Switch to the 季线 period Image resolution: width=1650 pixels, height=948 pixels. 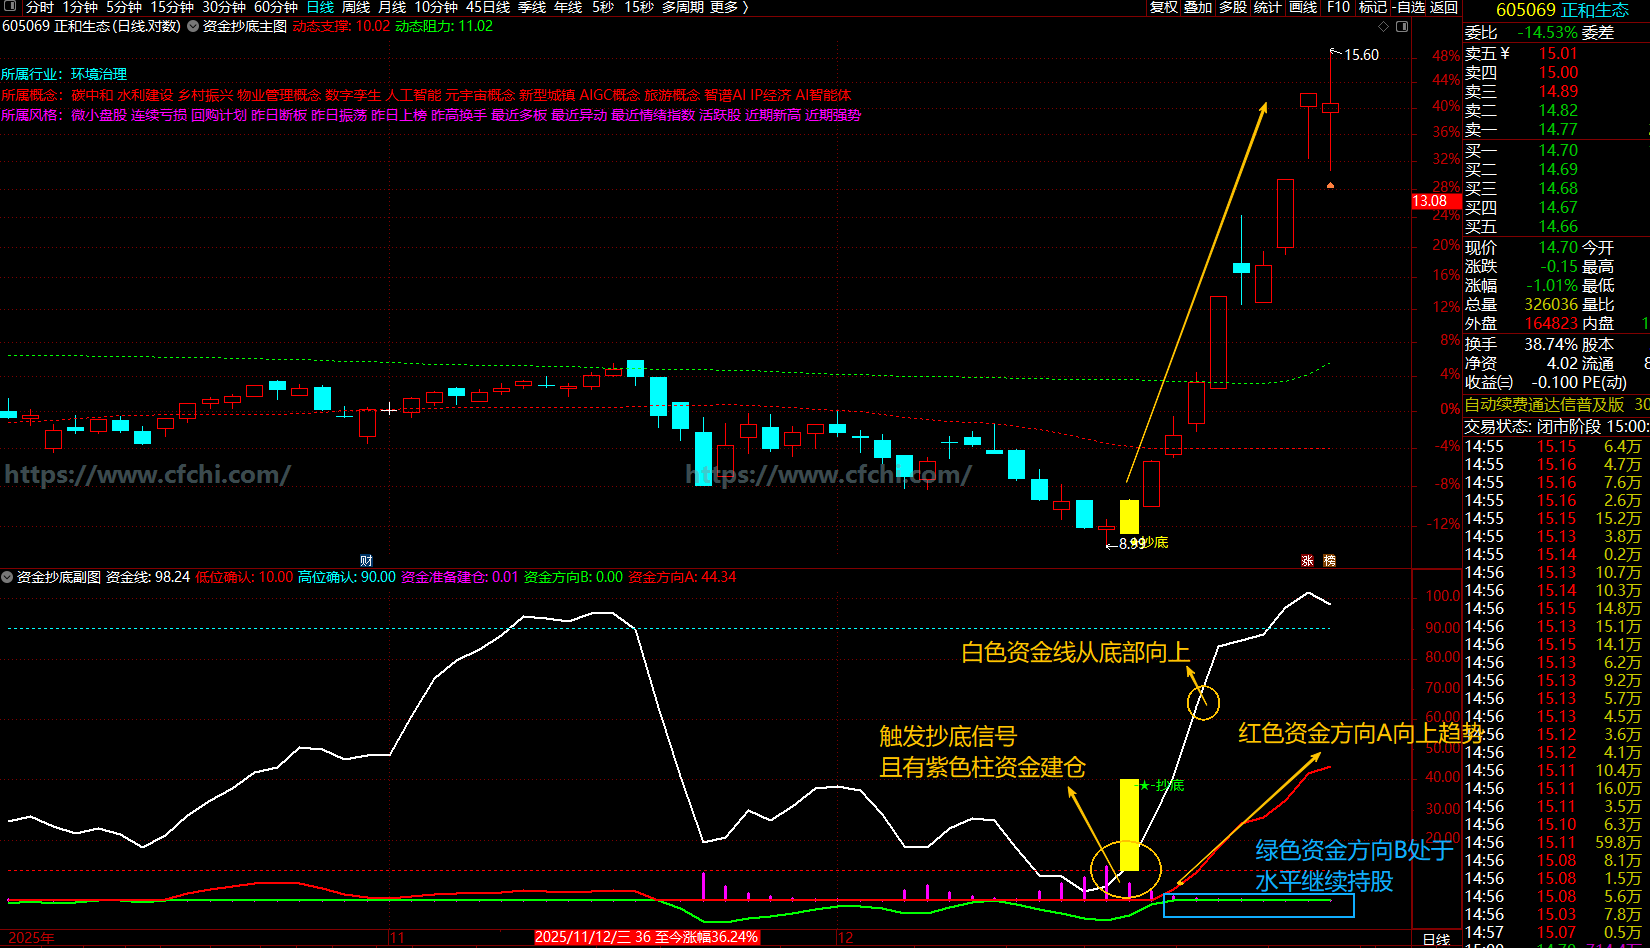pyautogui.click(x=532, y=7)
